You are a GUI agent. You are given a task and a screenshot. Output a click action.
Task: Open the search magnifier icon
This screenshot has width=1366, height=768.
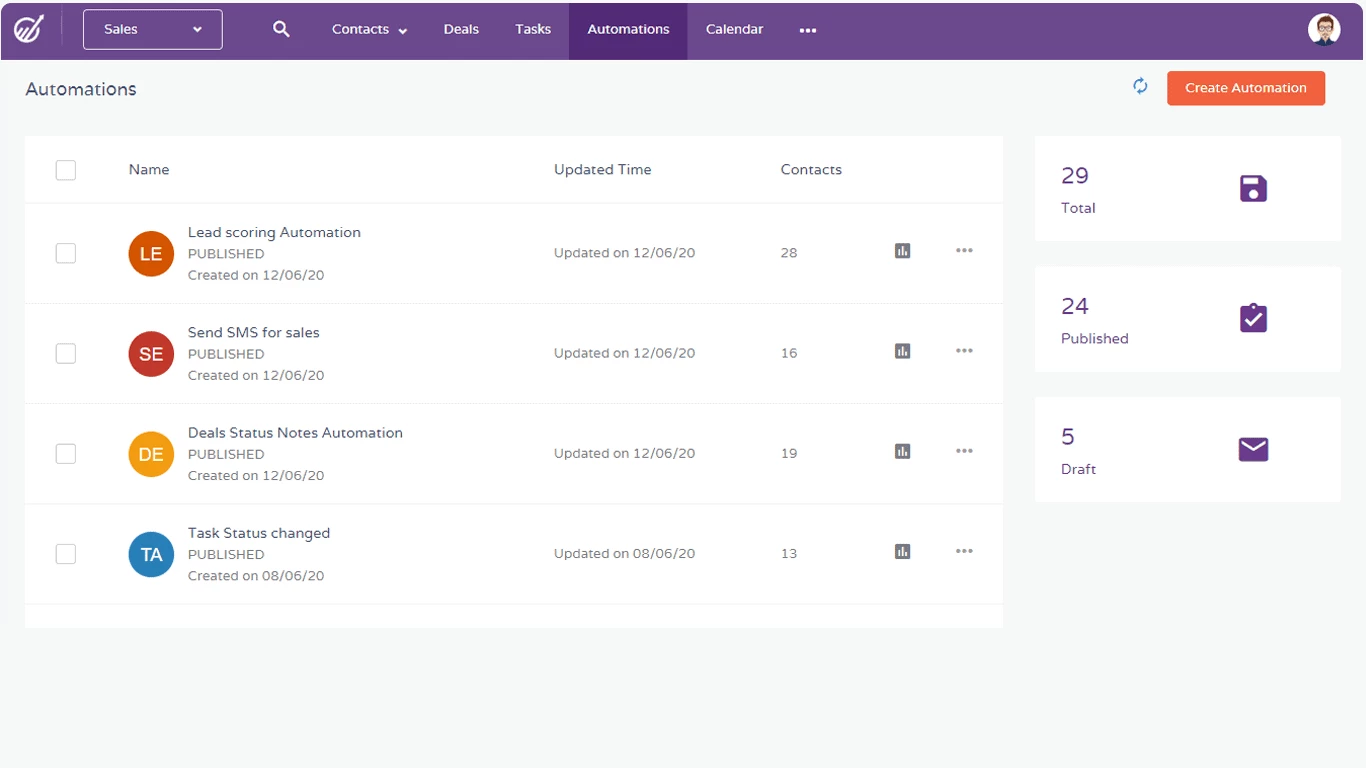tap(282, 29)
